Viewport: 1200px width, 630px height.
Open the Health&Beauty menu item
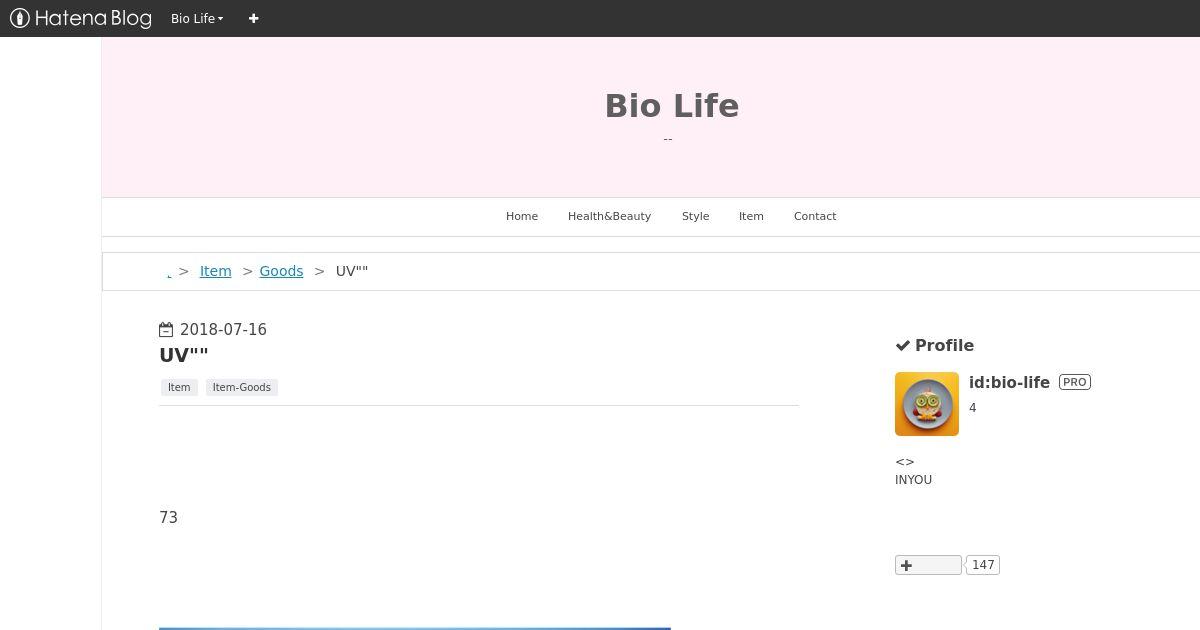pos(609,216)
